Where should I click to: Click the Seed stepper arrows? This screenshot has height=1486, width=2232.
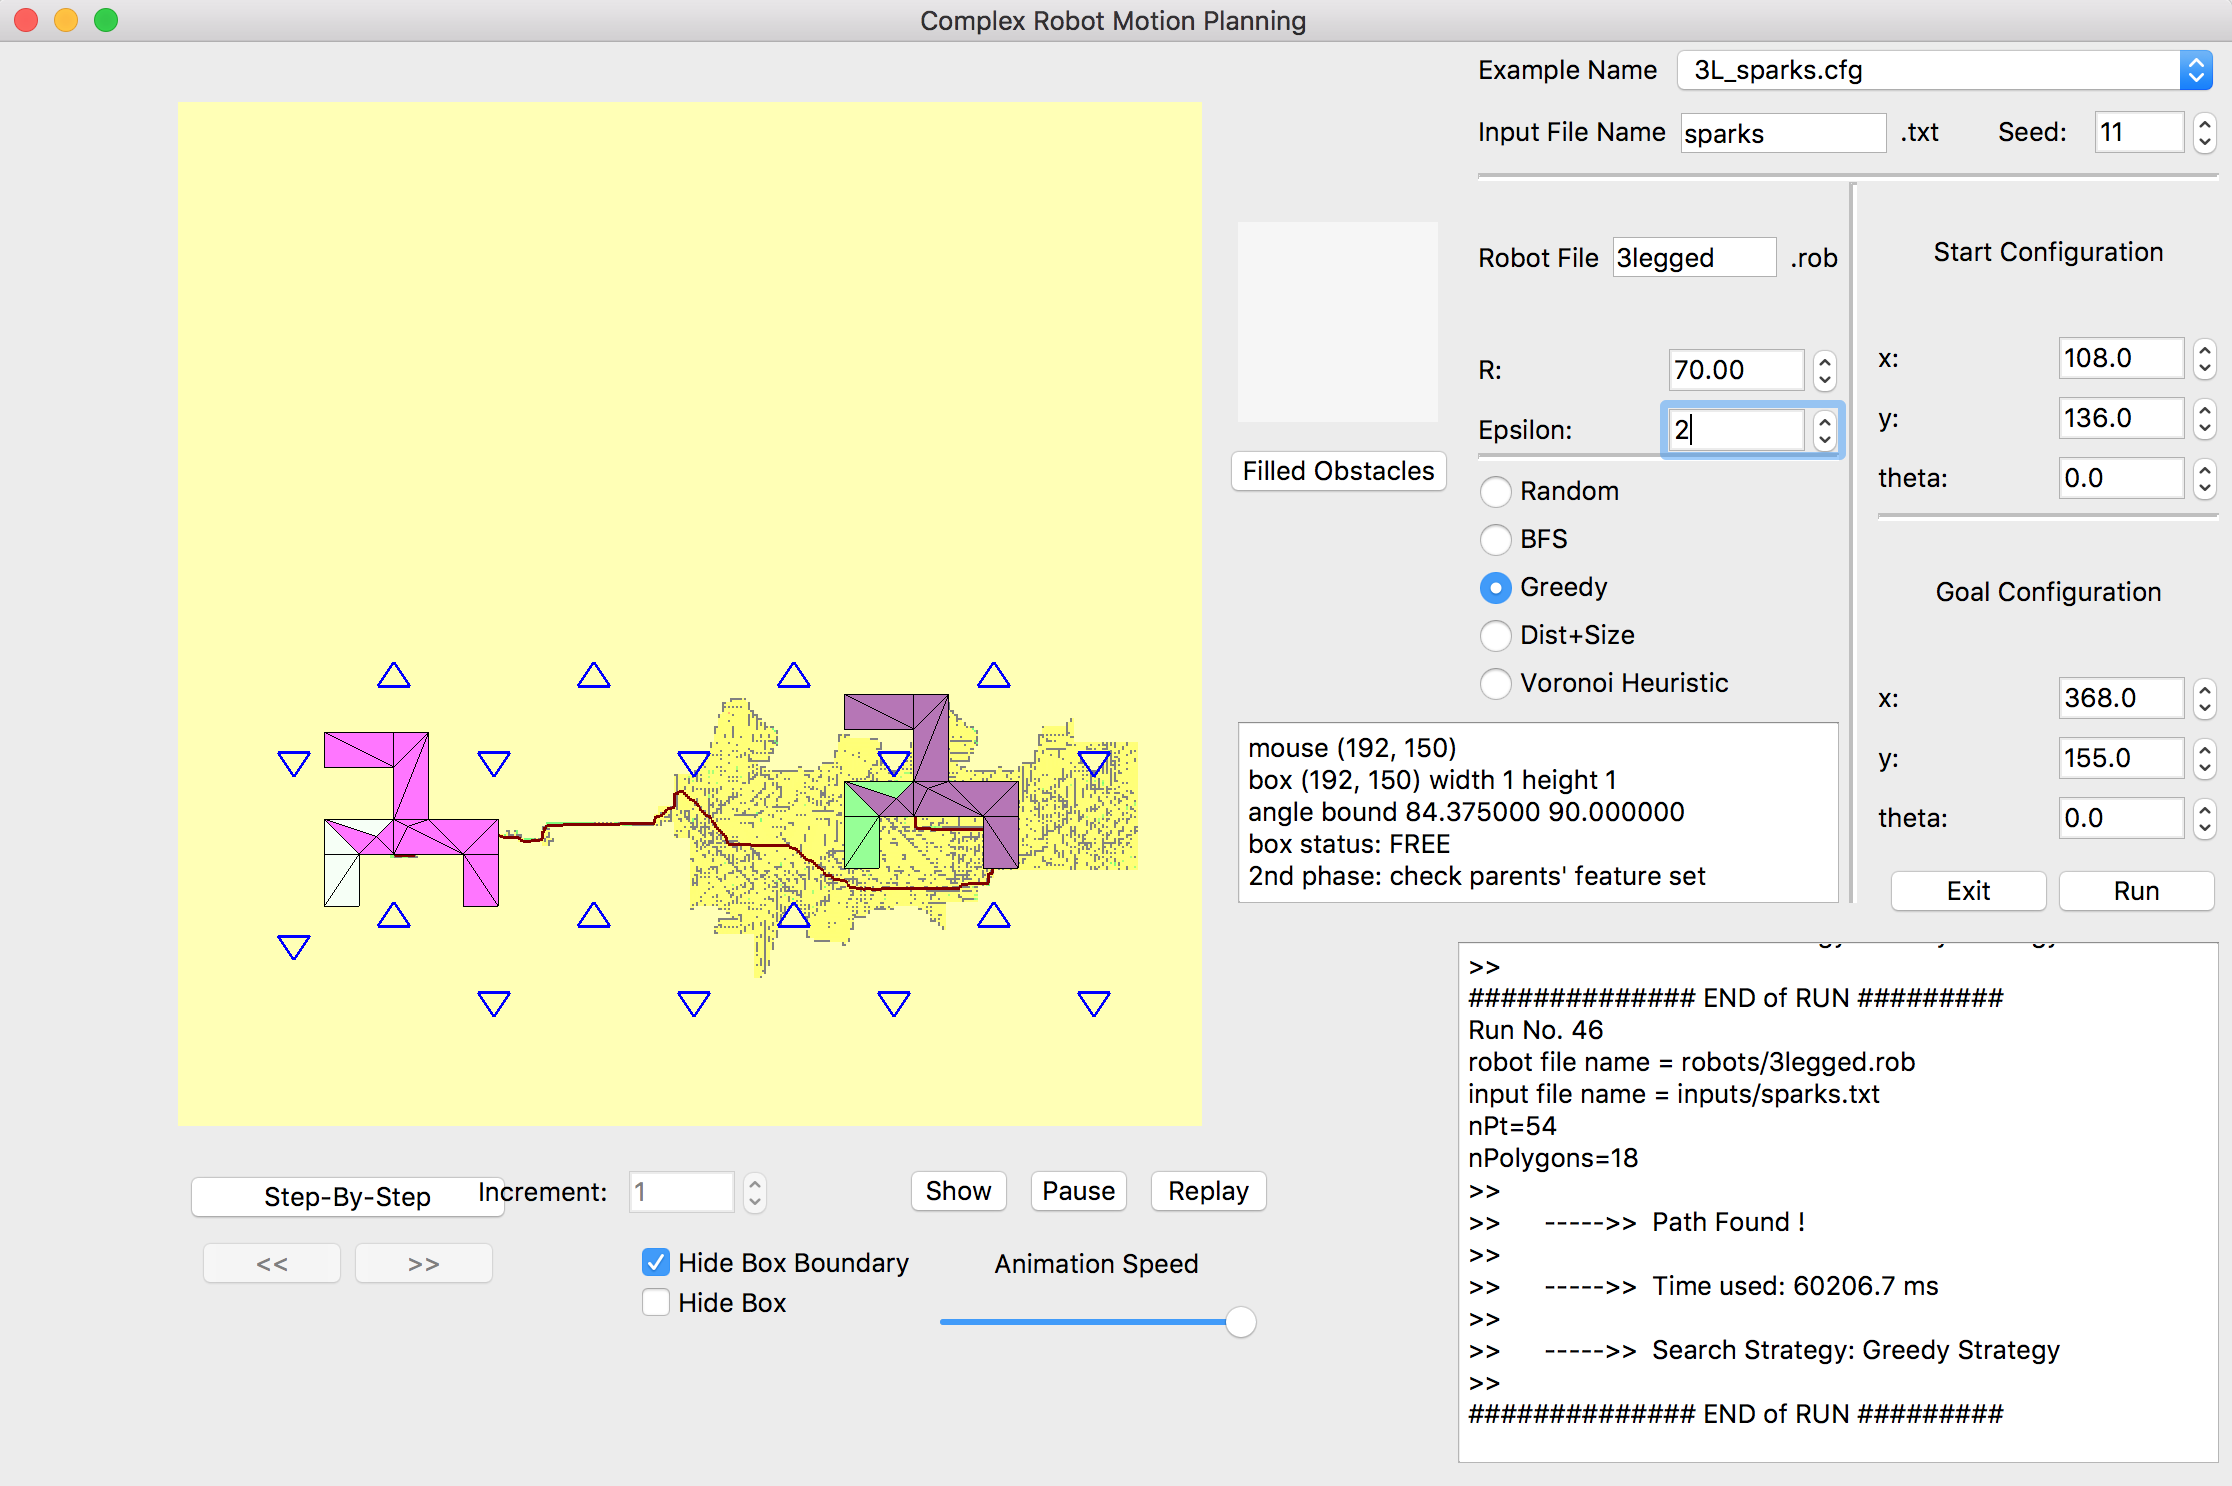tap(2204, 132)
